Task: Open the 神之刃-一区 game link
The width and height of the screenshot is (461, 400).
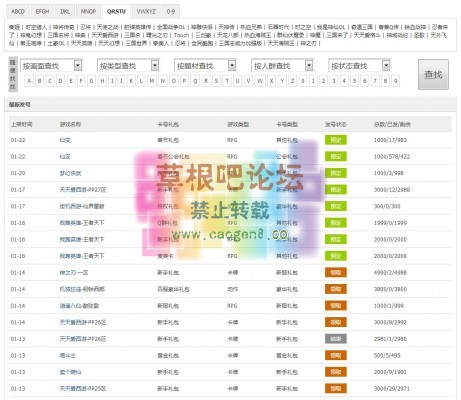Action: [74, 273]
